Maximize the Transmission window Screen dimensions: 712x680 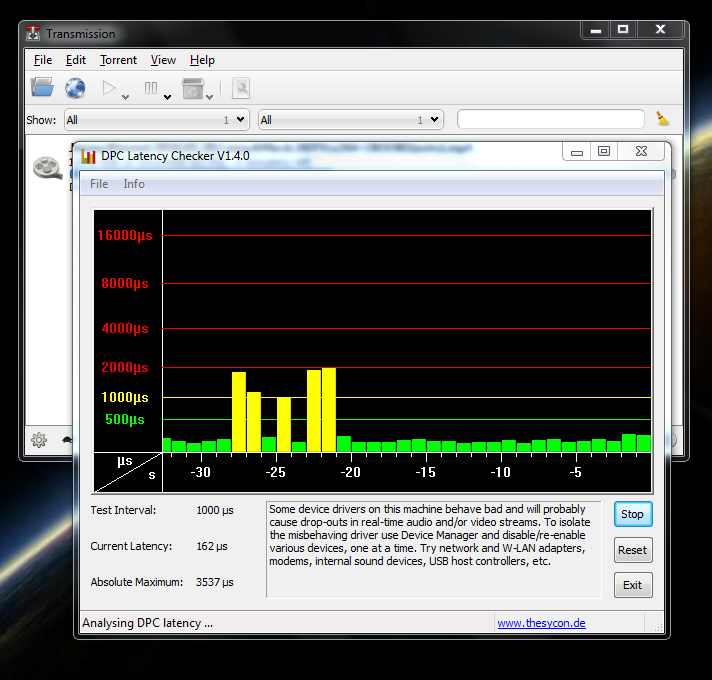[x=623, y=30]
